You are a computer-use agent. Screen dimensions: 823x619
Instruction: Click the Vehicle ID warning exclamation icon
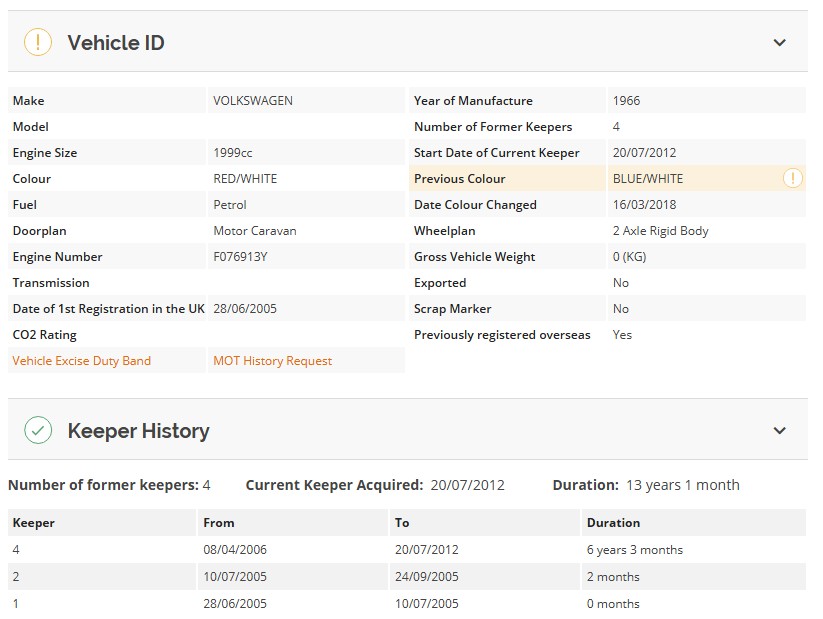point(38,42)
